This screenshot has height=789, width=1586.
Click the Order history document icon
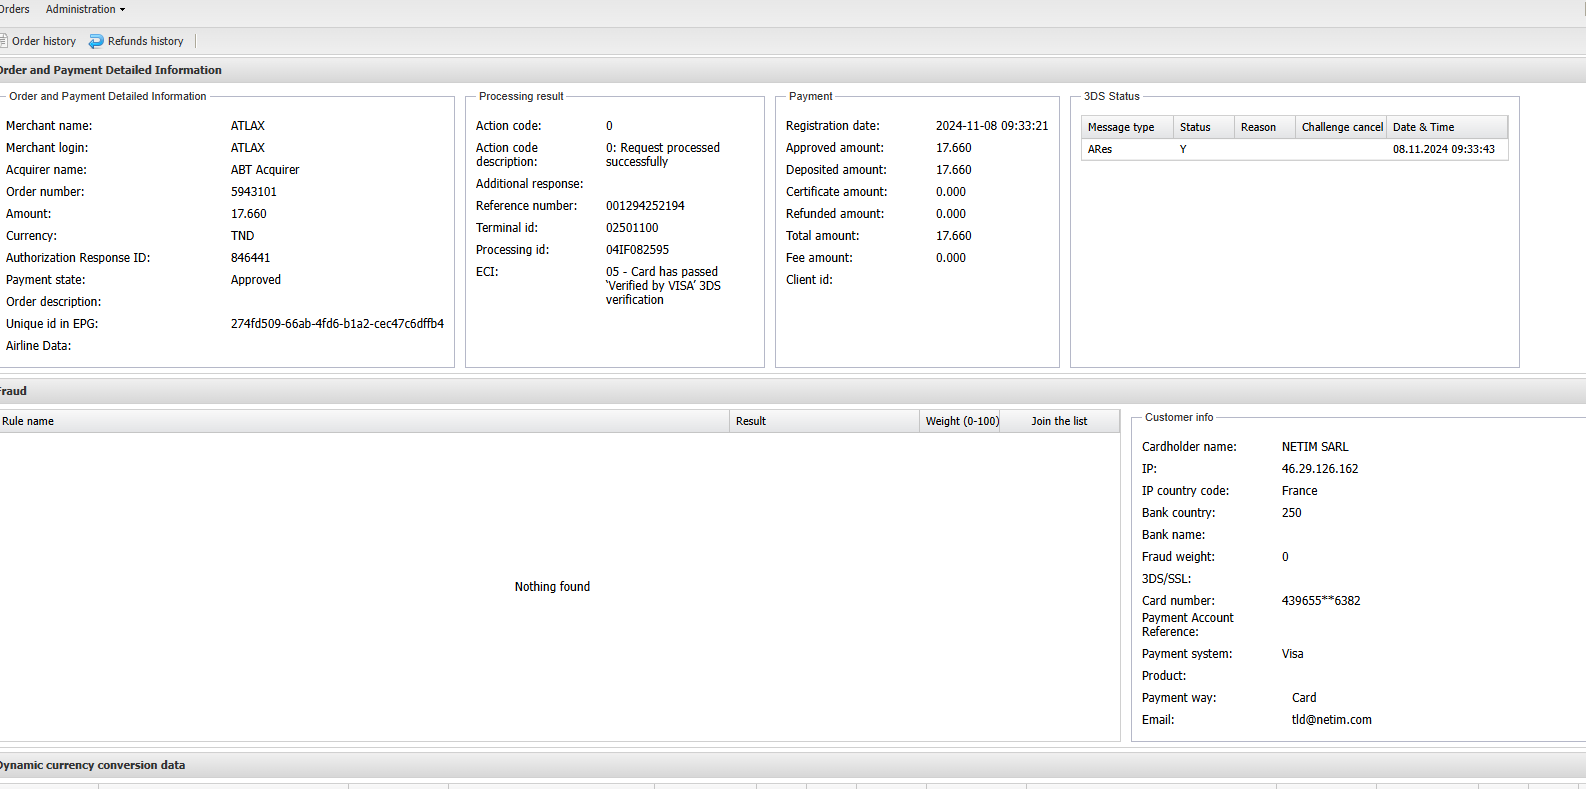click(x=3, y=41)
